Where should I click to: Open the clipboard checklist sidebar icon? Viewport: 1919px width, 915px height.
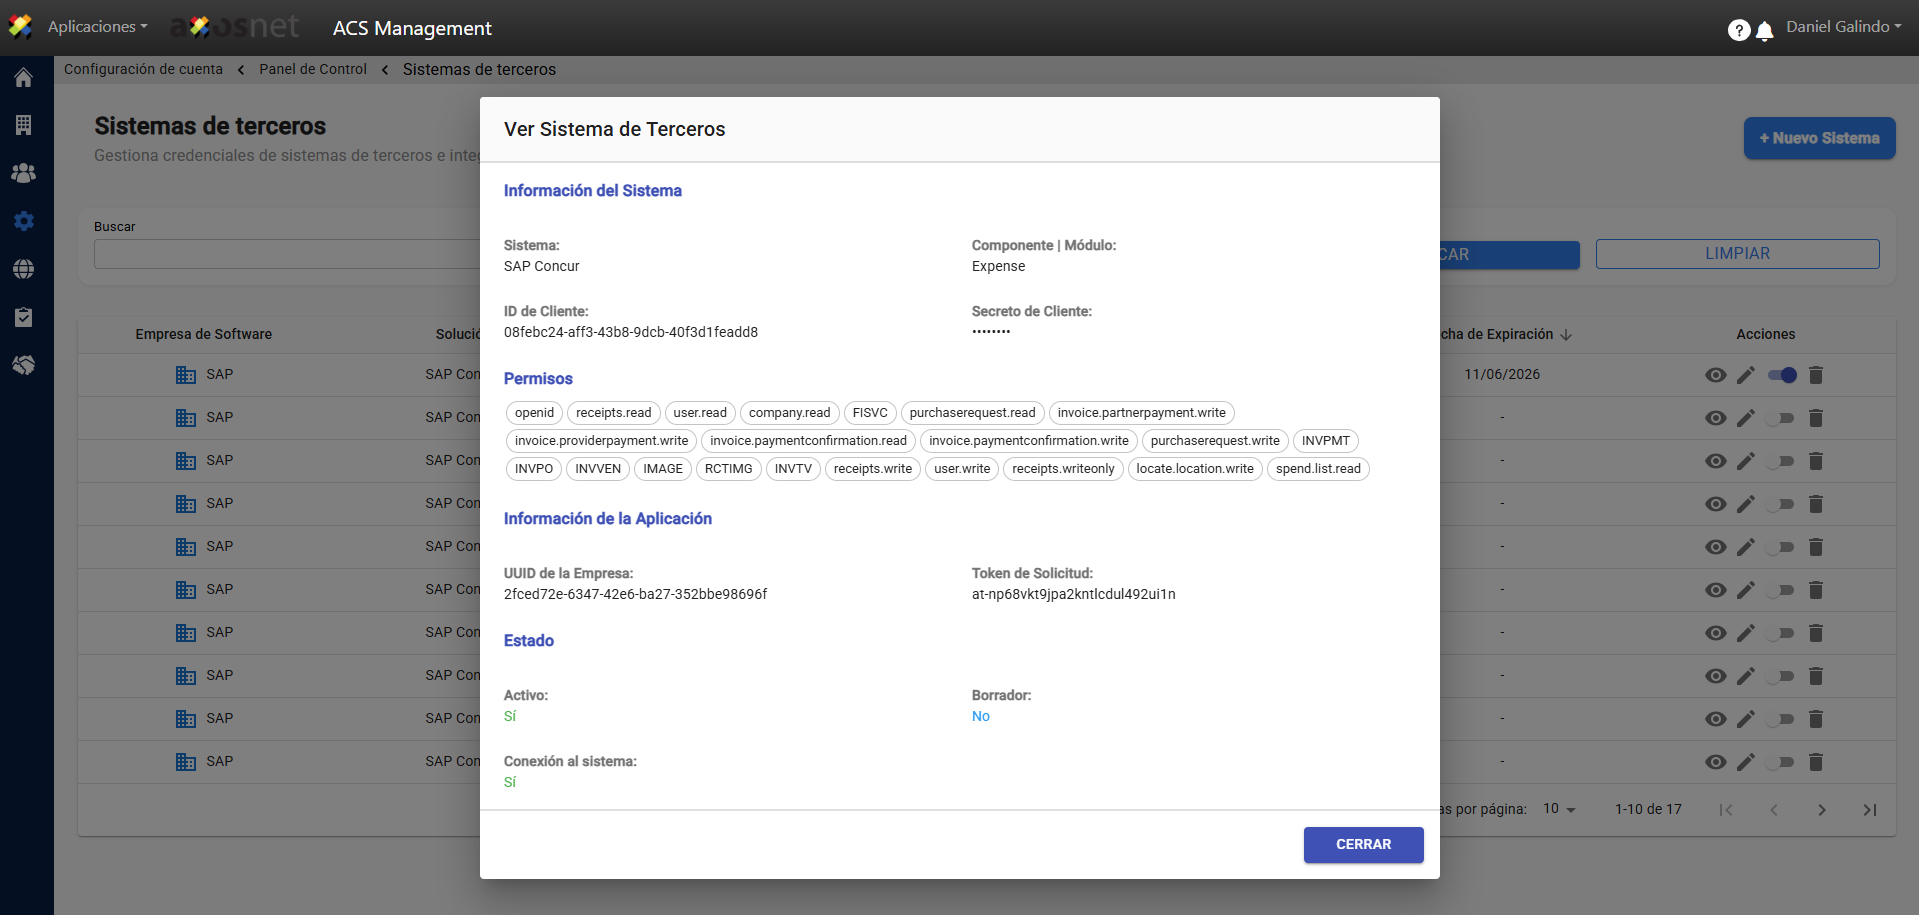pos(24,317)
